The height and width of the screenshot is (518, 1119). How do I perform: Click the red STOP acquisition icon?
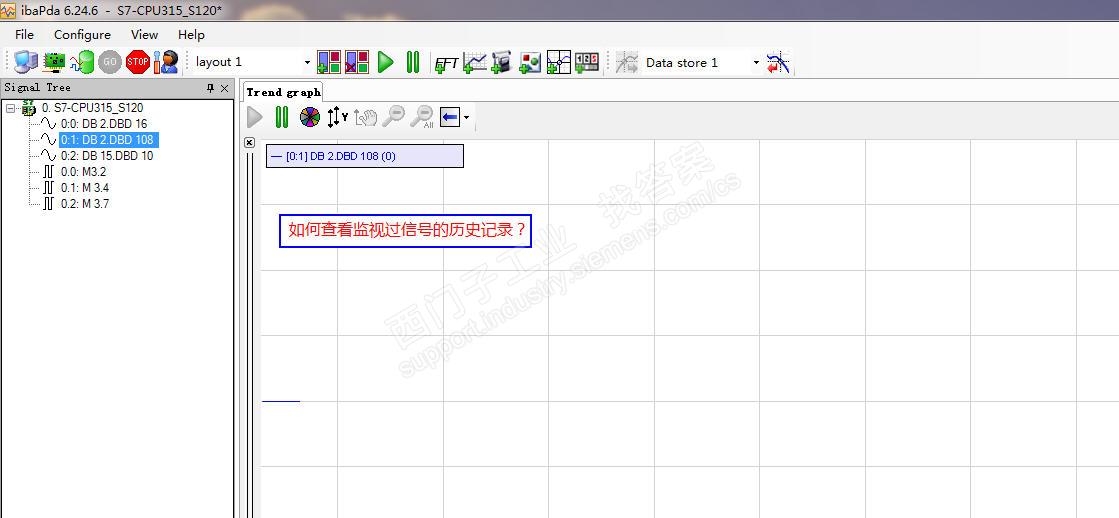point(138,62)
